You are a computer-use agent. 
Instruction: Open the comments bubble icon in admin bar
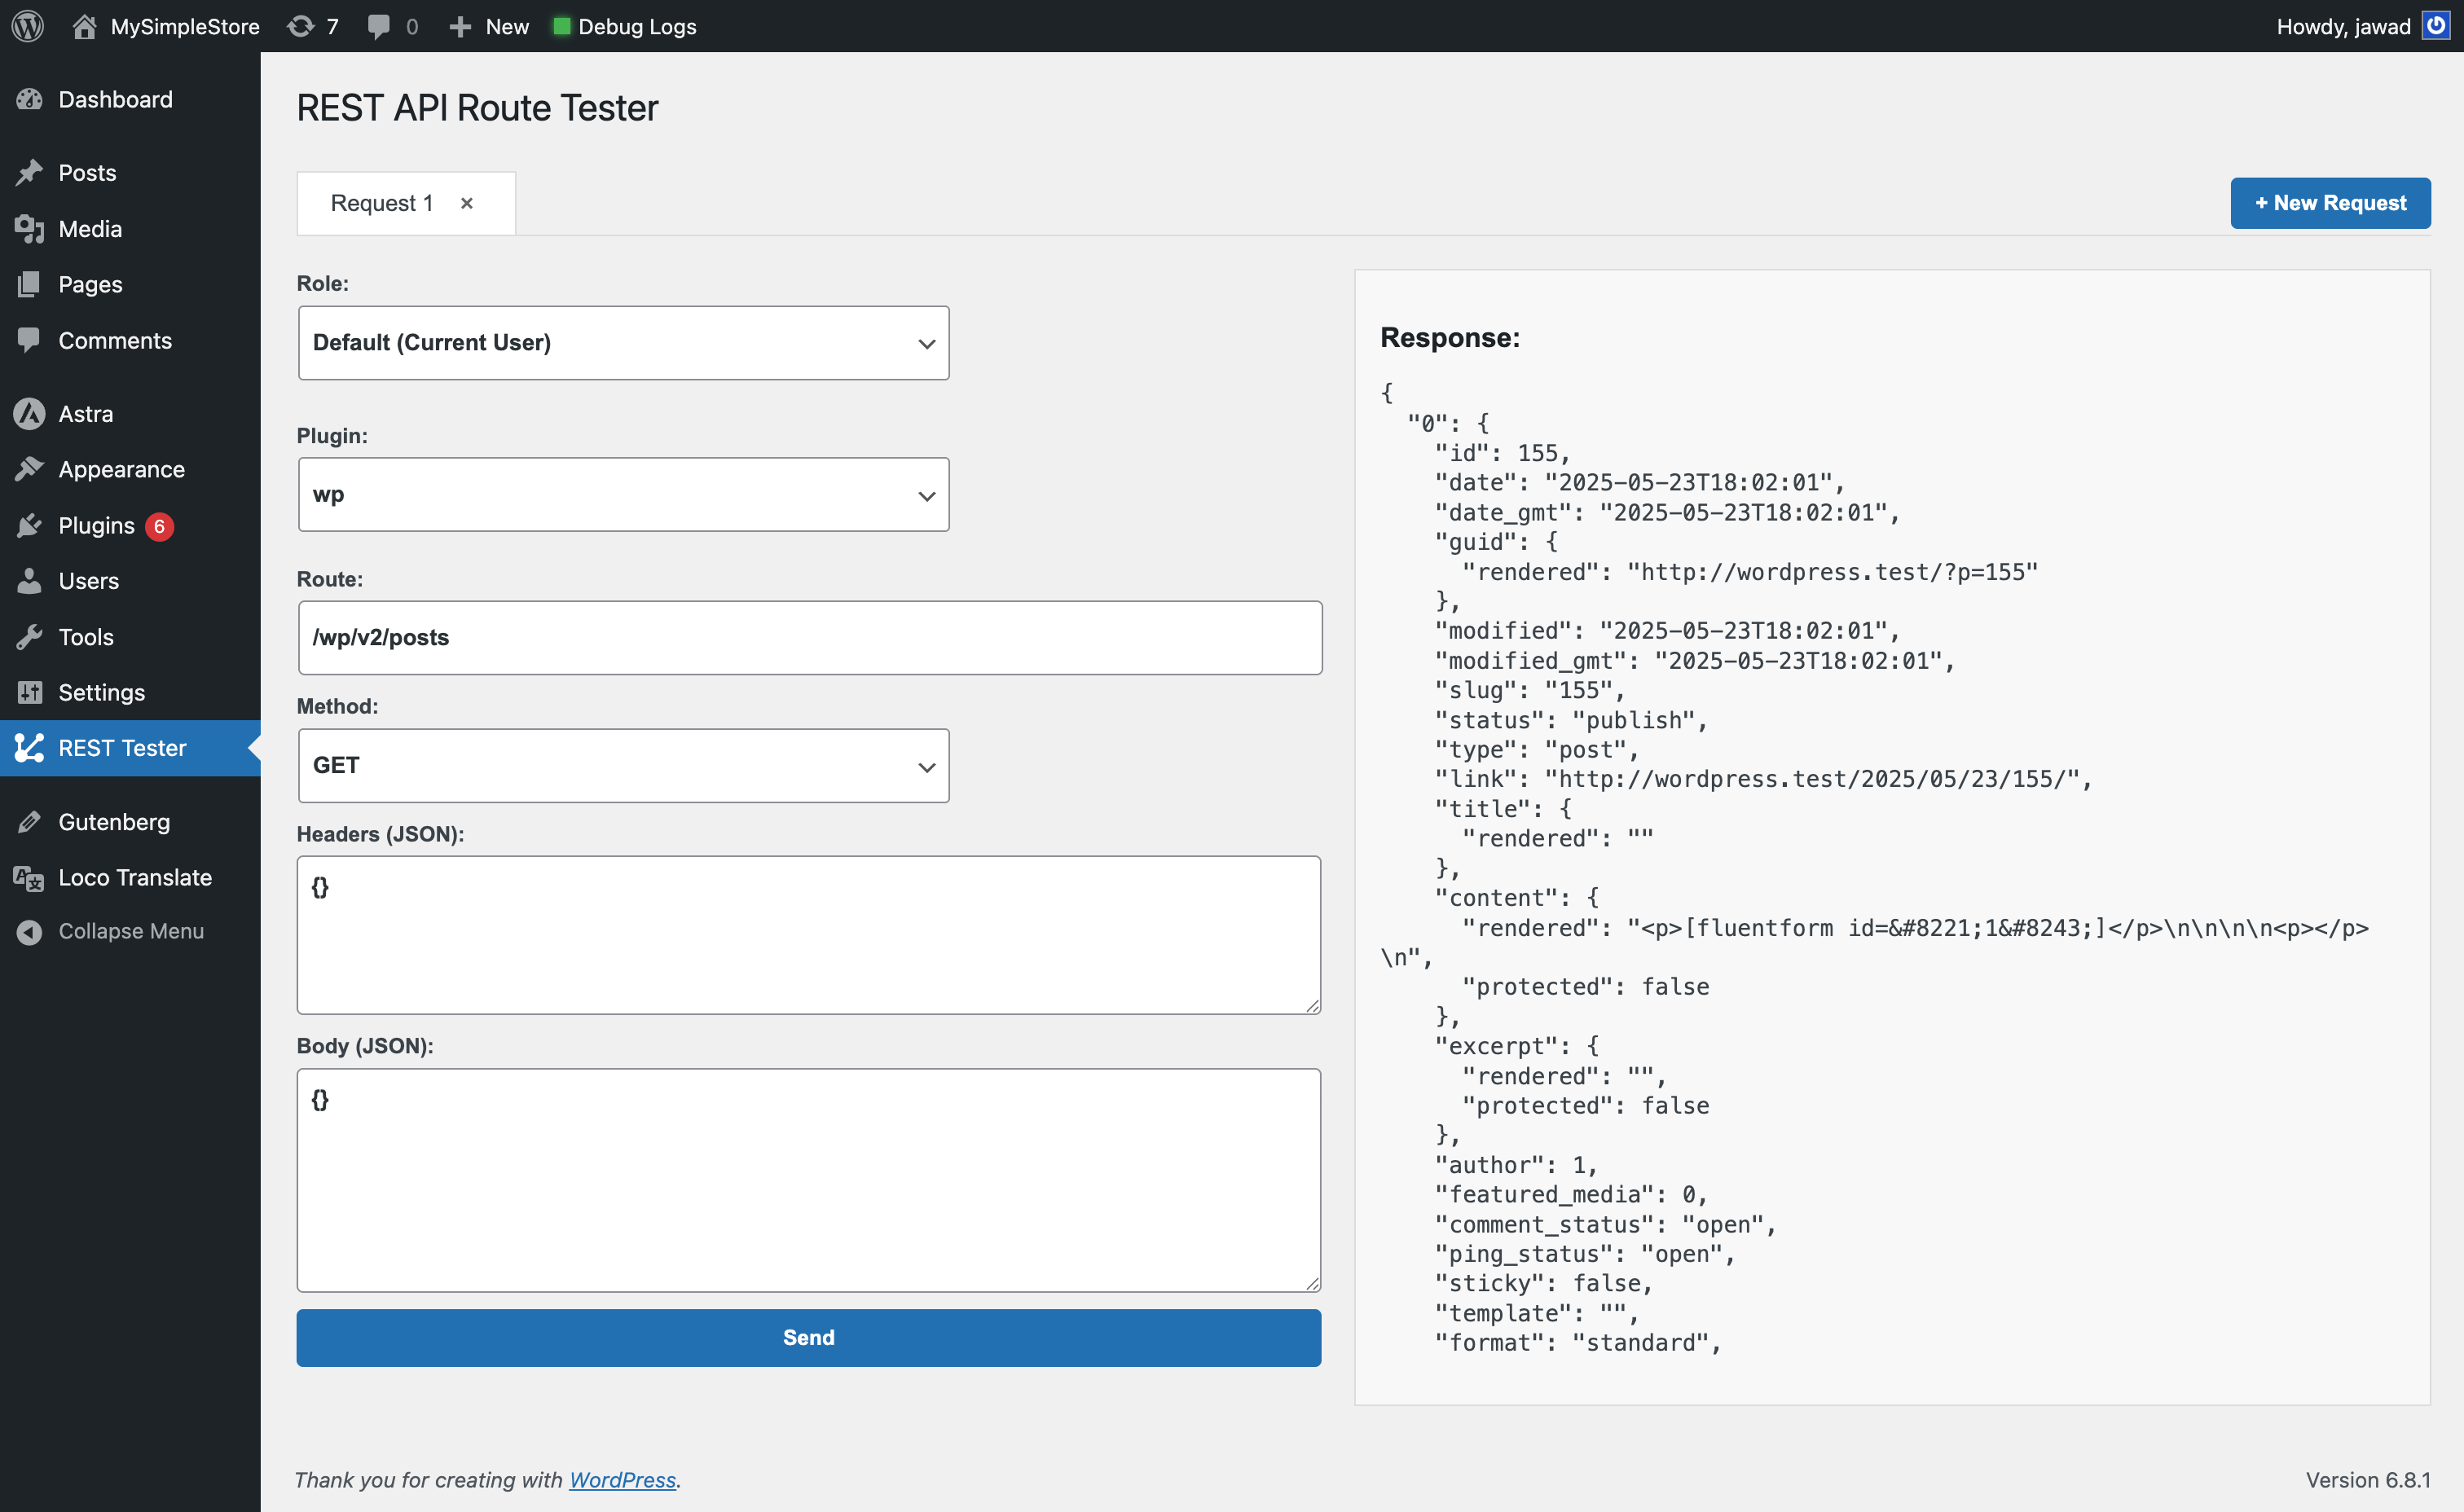click(x=379, y=26)
